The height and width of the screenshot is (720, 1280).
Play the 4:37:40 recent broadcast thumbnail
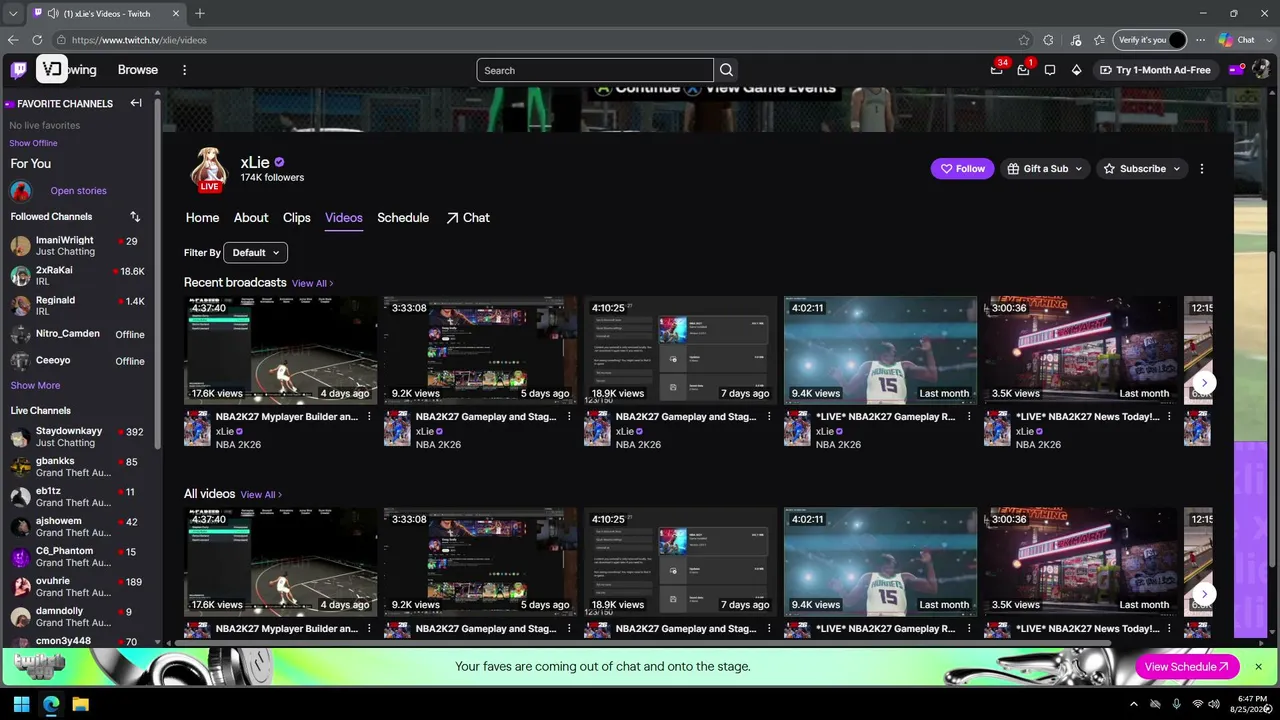point(281,350)
